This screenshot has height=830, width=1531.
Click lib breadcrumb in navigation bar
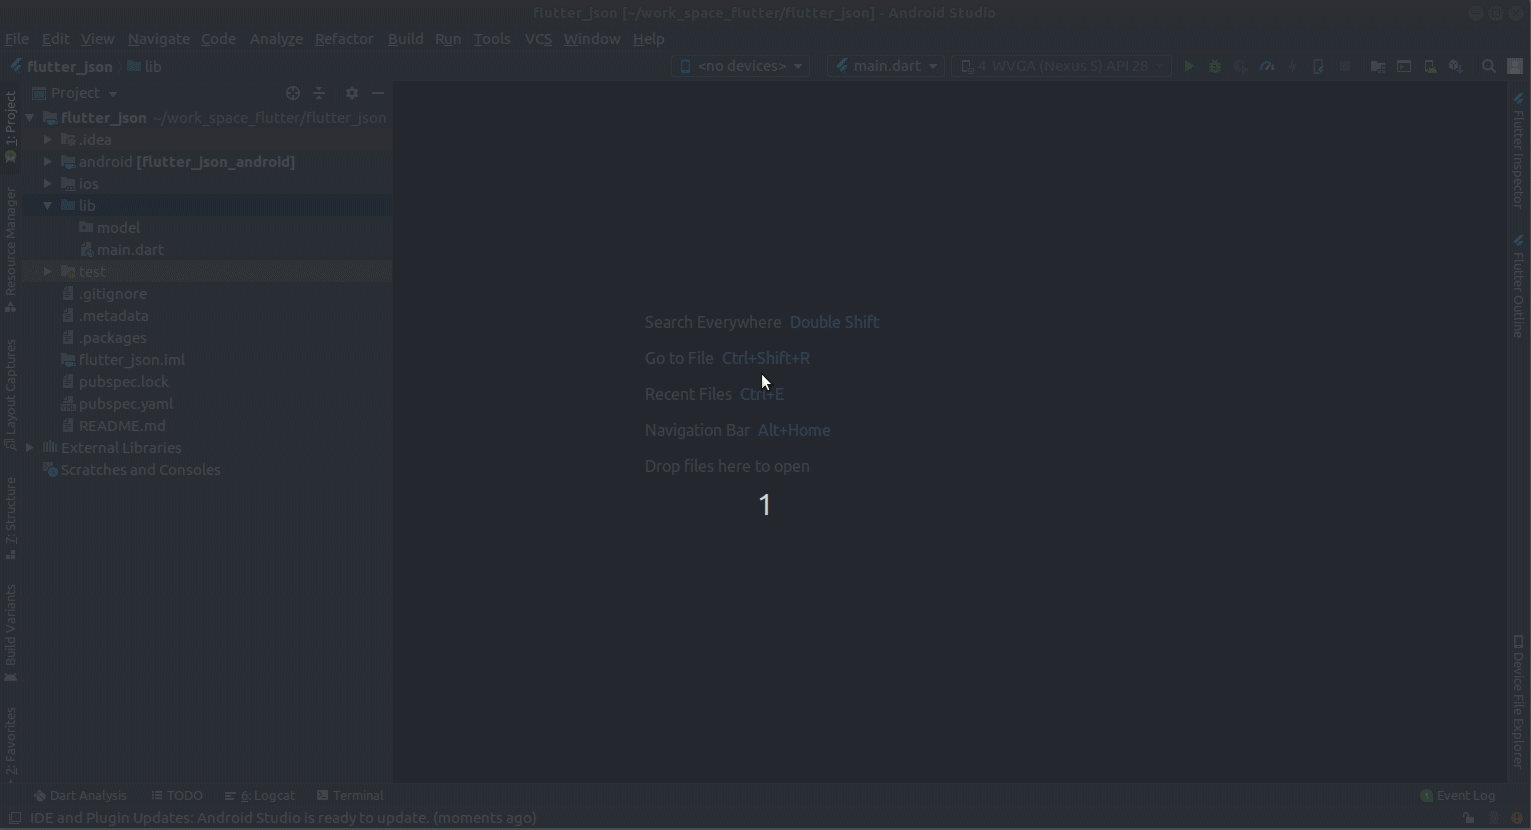144,67
